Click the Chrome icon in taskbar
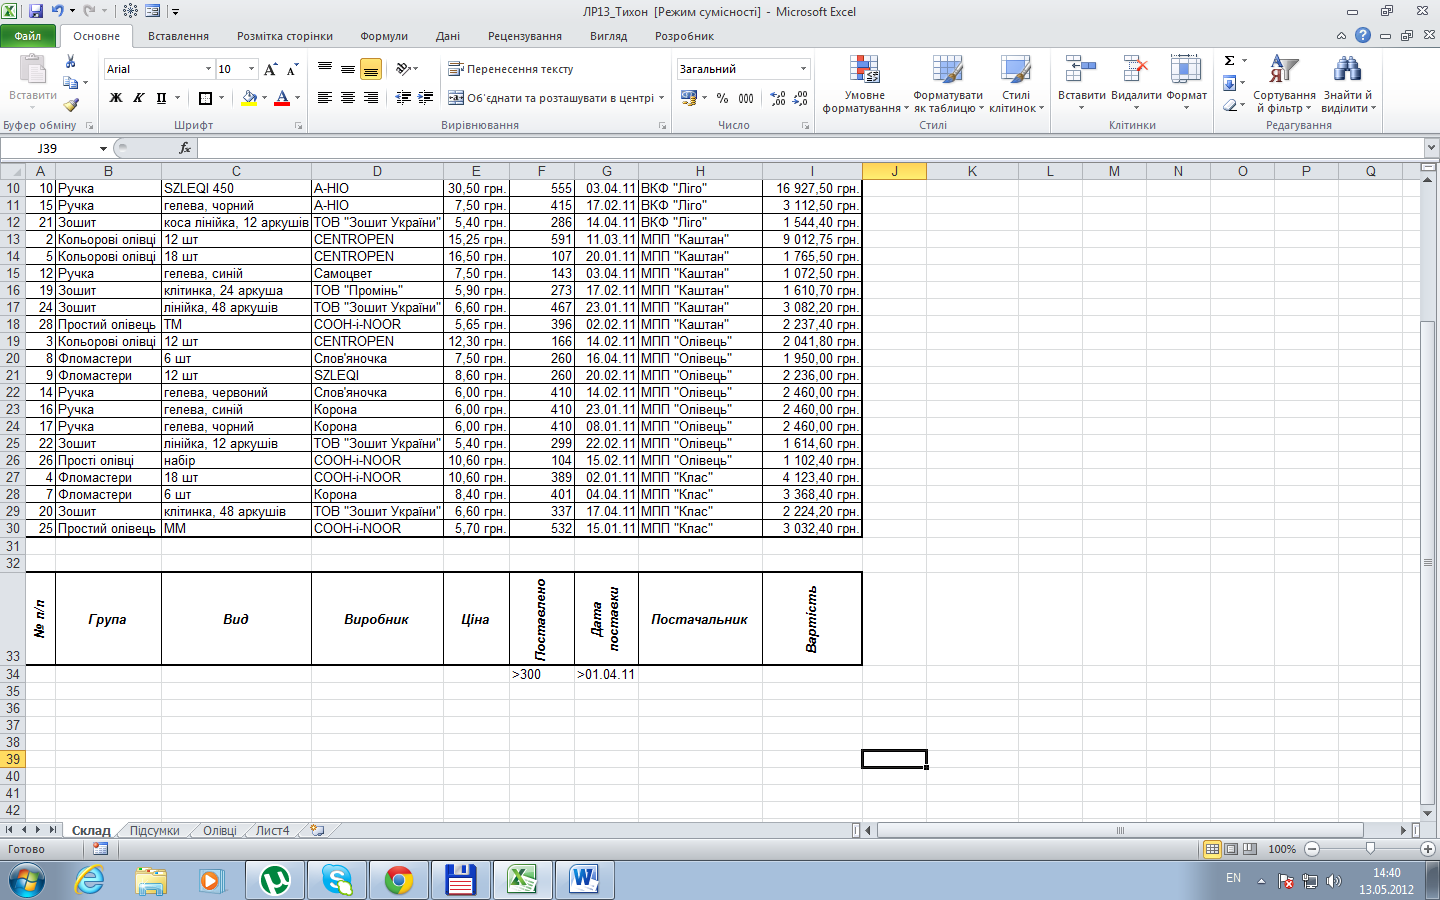This screenshot has height=900, width=1440. 399,880
